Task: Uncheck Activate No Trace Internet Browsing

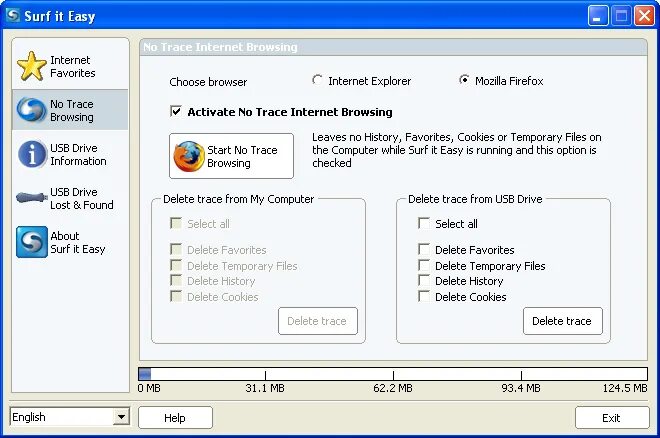Action: pos(176,111)
